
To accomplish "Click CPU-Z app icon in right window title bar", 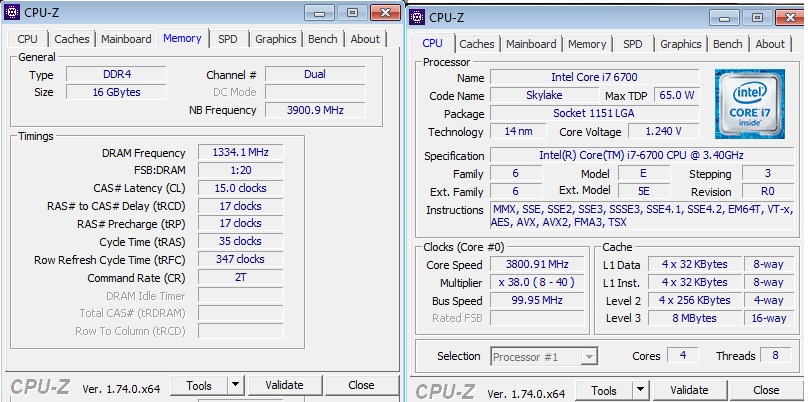I will click(417, 18).
